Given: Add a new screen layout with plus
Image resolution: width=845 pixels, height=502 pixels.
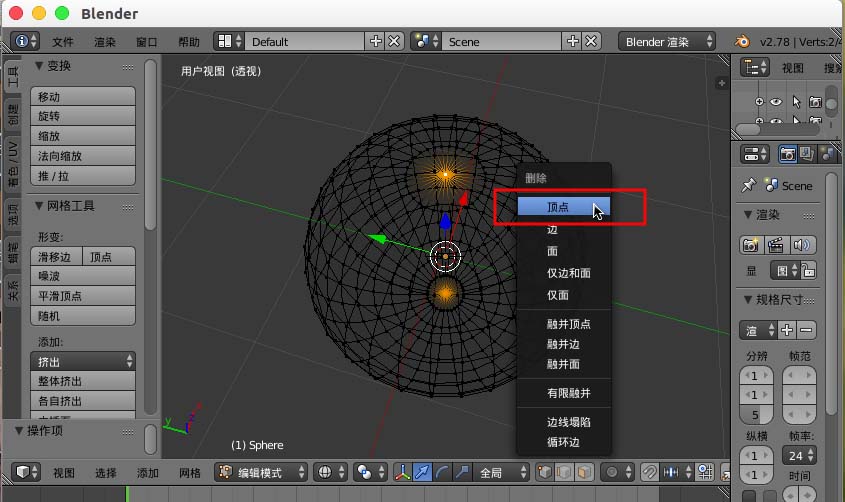Looking at the screenshot, I should pyautogui.click(x=376, y=41).
